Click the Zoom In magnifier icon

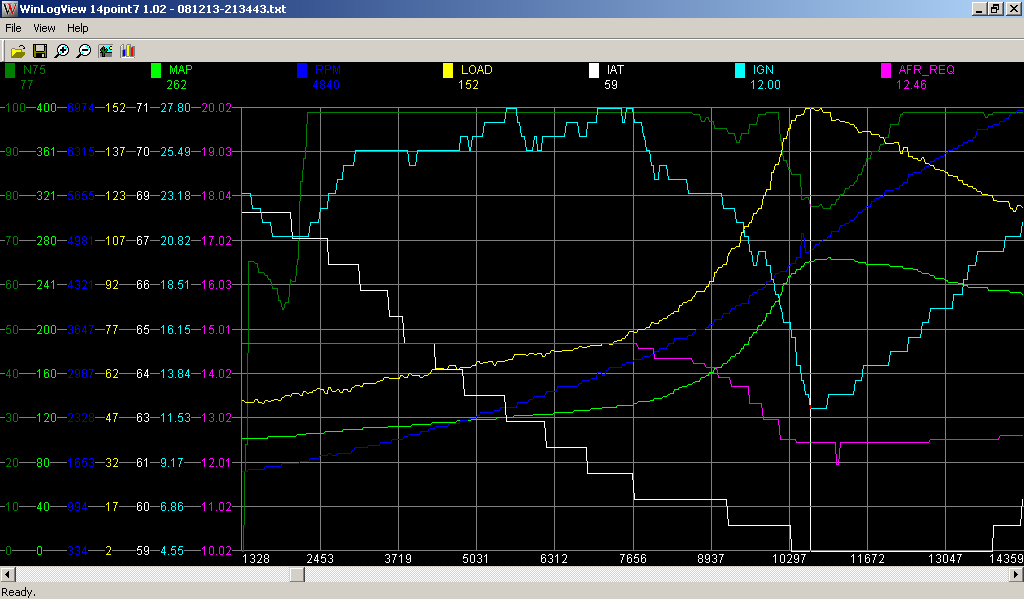62,50
